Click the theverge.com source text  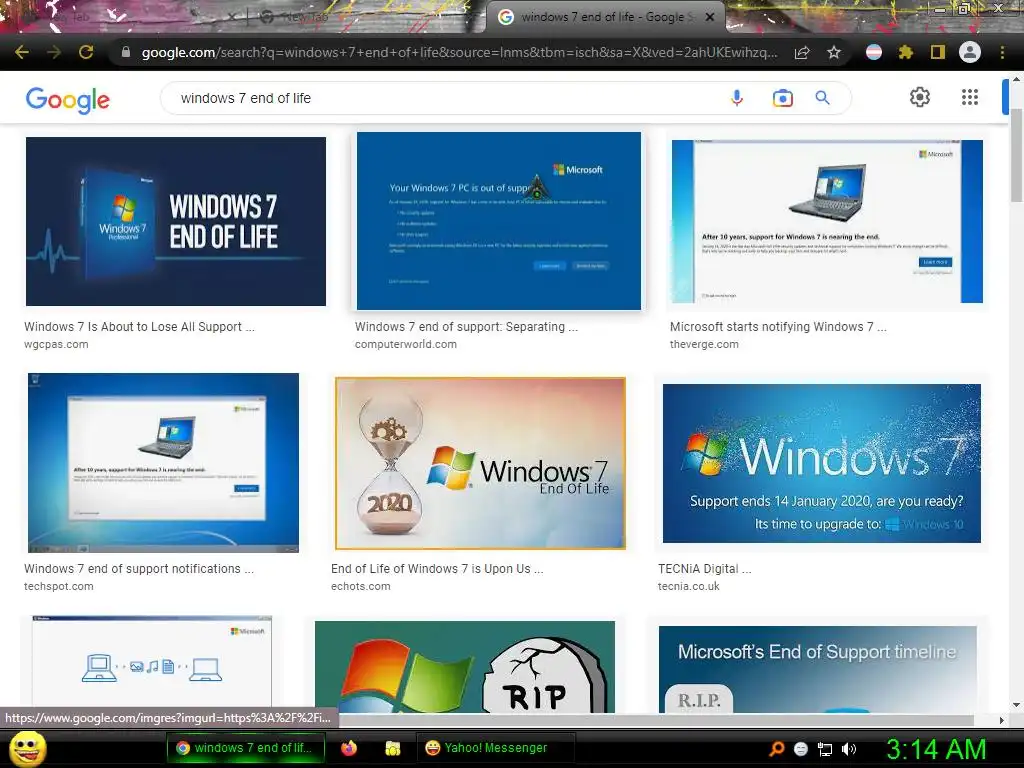click(704, 344)
